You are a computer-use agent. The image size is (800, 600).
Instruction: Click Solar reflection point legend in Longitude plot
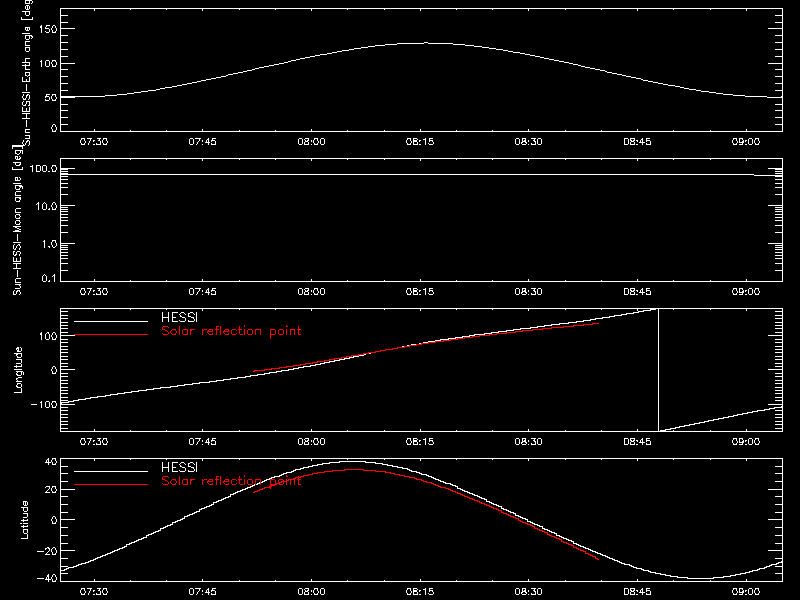tap(231, 331)
